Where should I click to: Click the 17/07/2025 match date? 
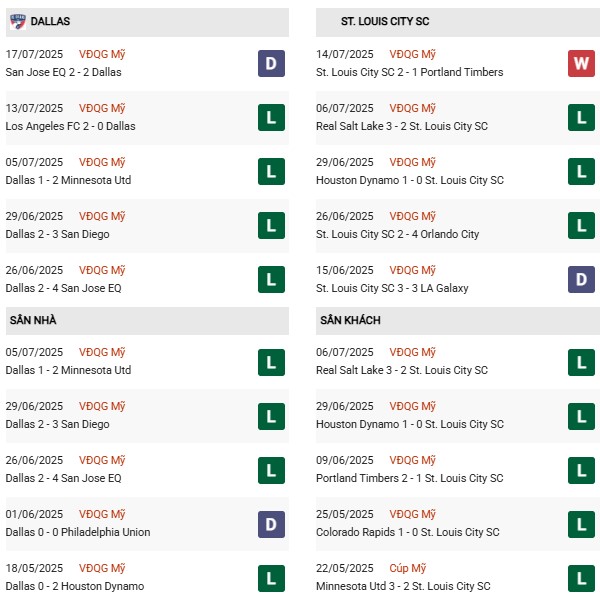click(34, 54)
